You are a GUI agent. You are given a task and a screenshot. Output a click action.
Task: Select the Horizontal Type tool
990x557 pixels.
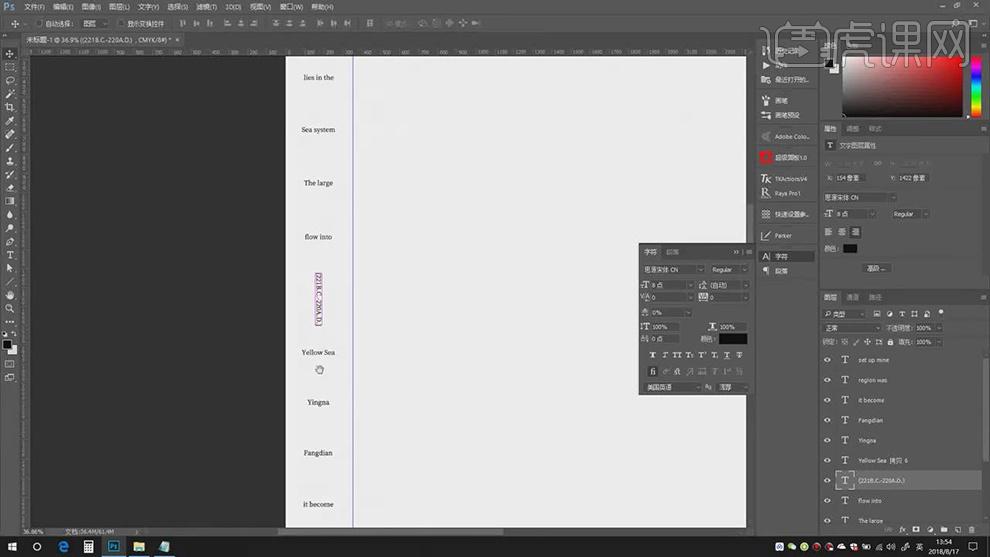(9, 255)
